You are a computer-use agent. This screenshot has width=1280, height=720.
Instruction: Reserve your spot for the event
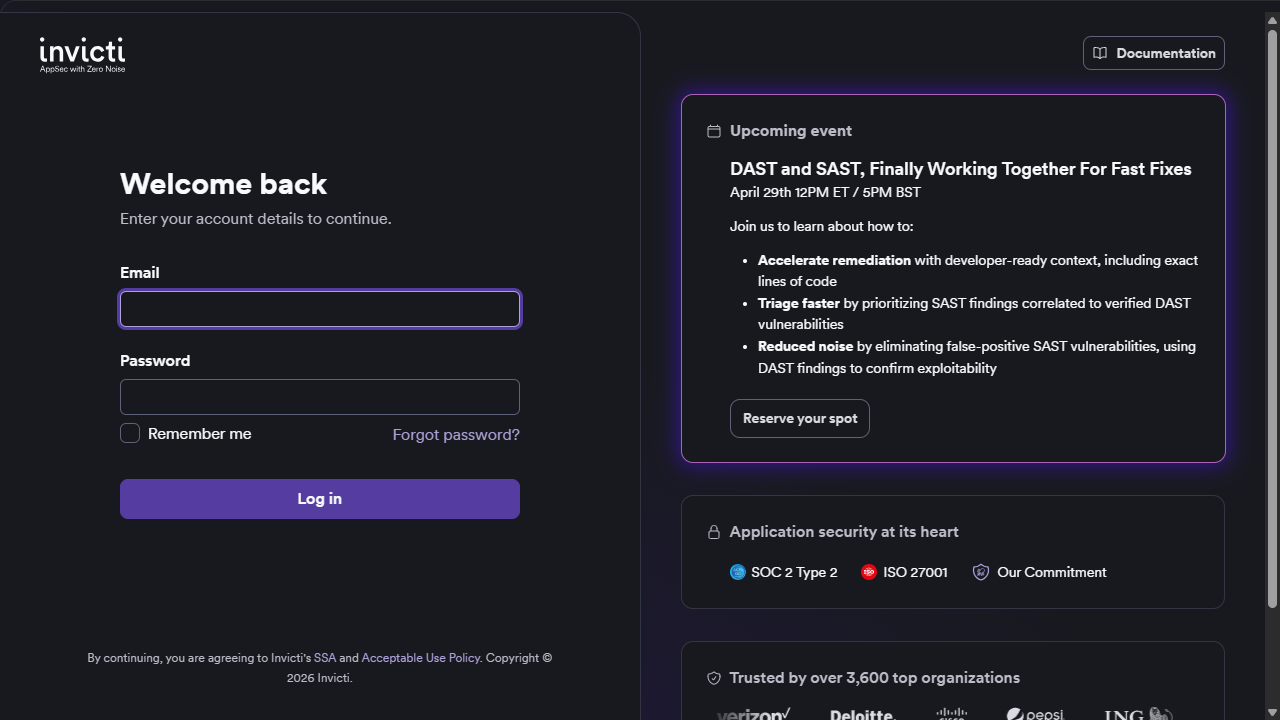[800, 419]
